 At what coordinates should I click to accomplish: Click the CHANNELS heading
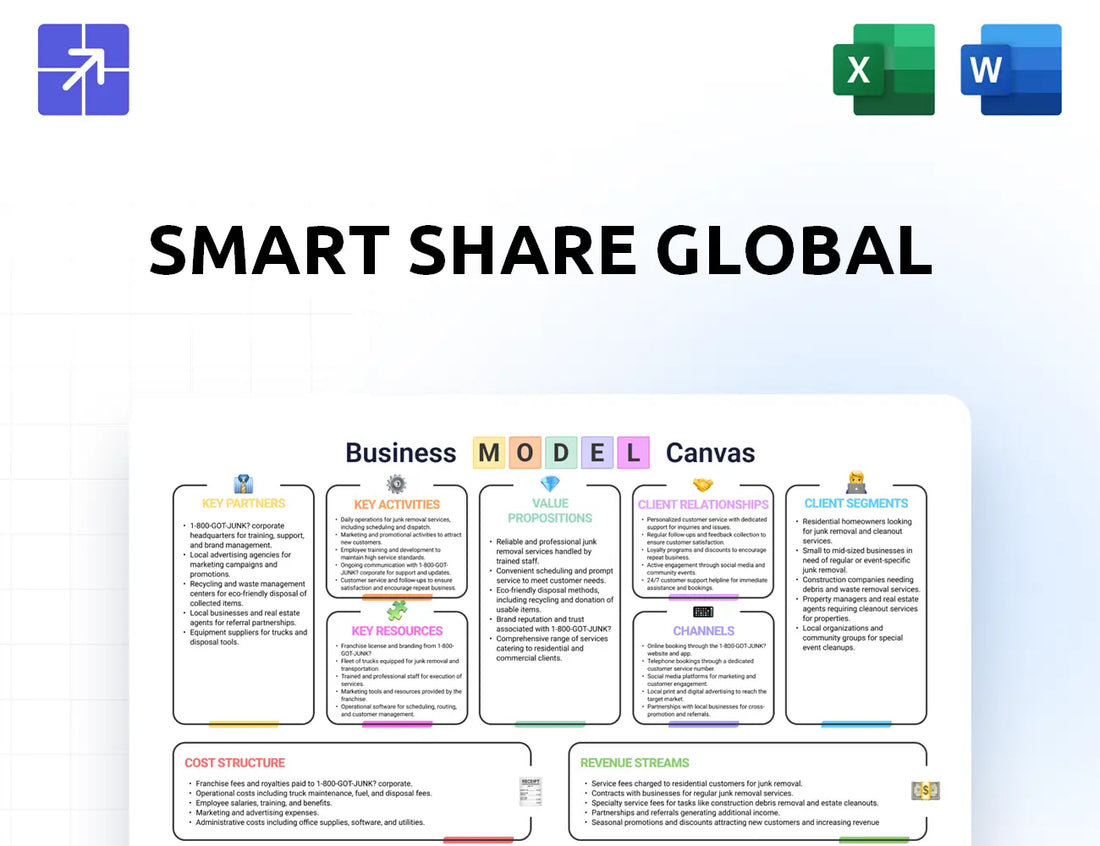point(704,631)
